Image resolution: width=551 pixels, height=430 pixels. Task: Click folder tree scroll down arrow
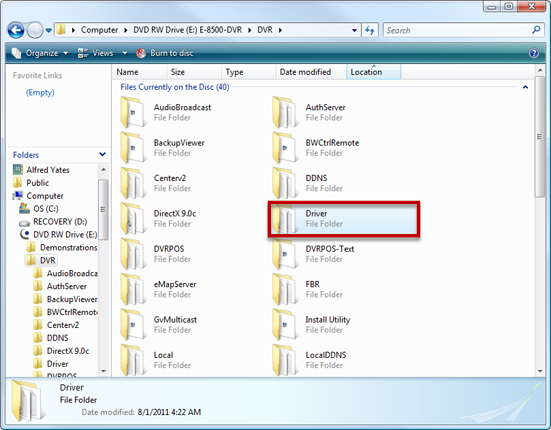click(x=103, y=371)
